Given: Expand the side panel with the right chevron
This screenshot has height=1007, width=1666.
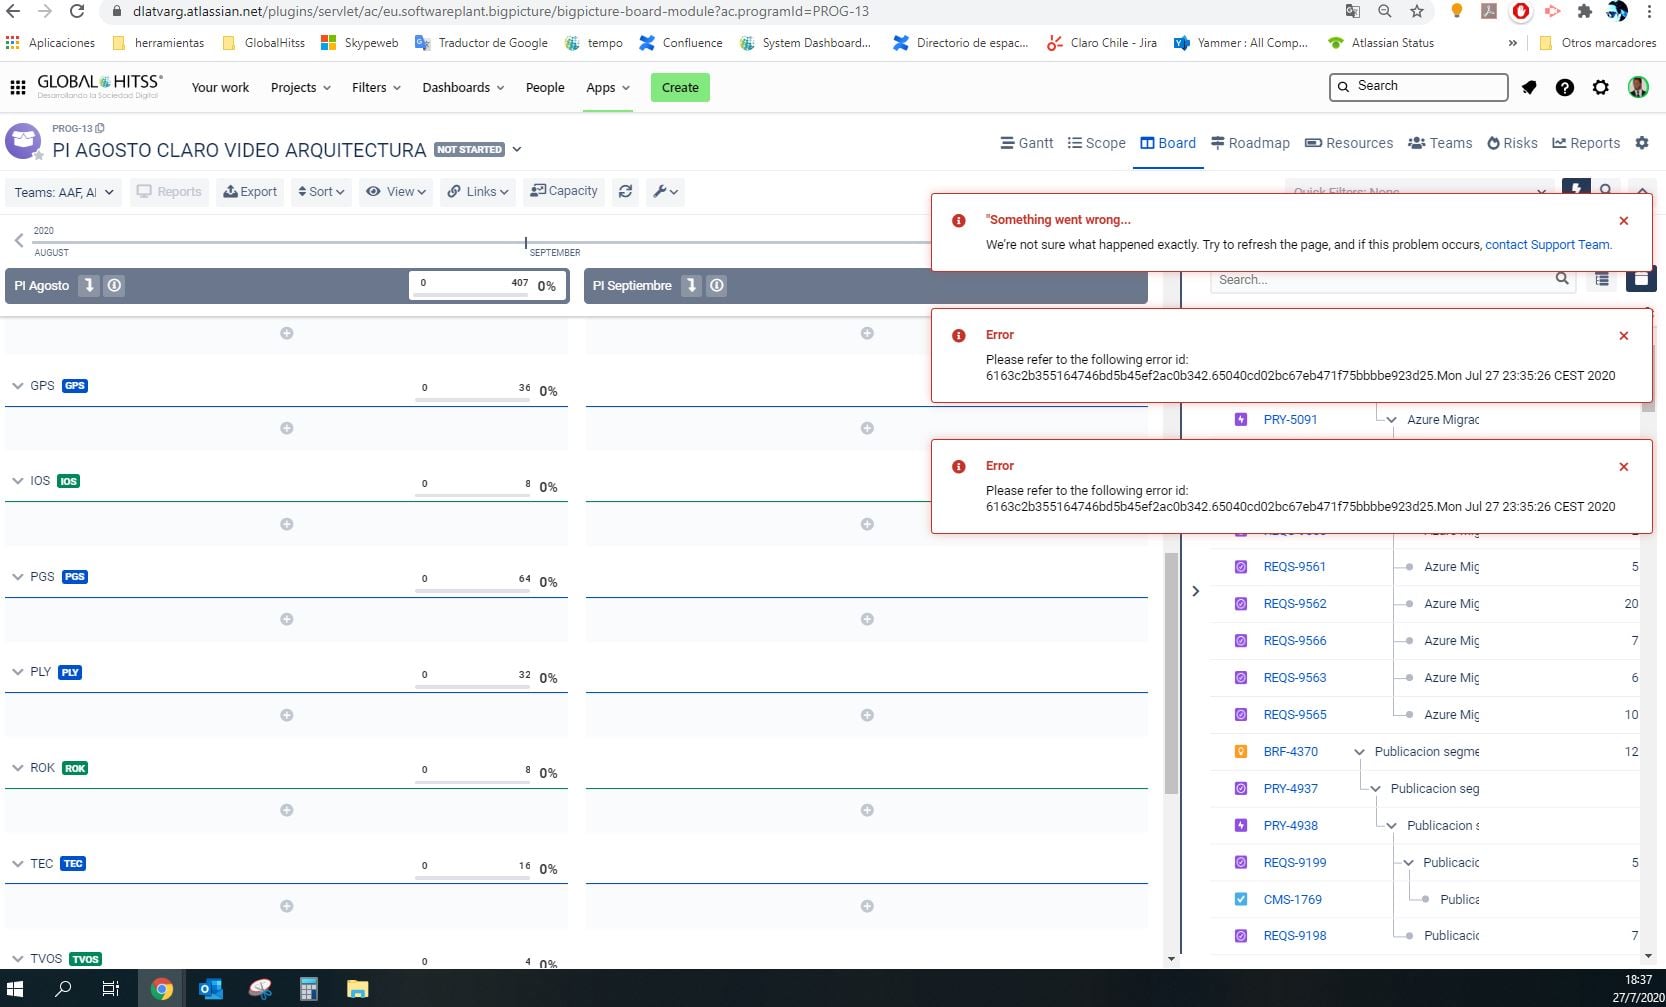Looking at the screenshot, I should tap(1196, 591).
